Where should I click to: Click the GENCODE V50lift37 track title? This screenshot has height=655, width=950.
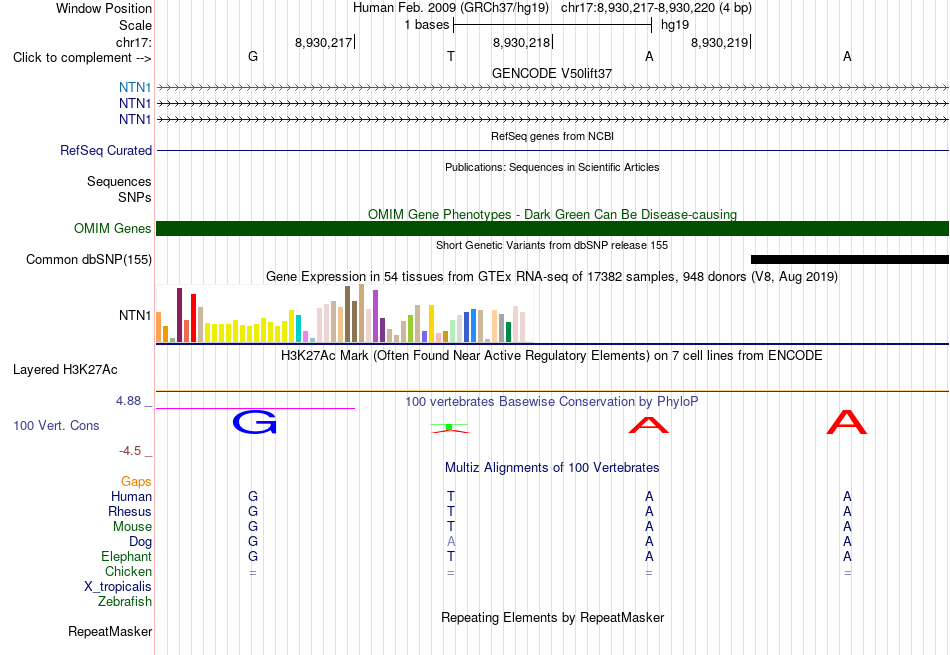[552, 73]
